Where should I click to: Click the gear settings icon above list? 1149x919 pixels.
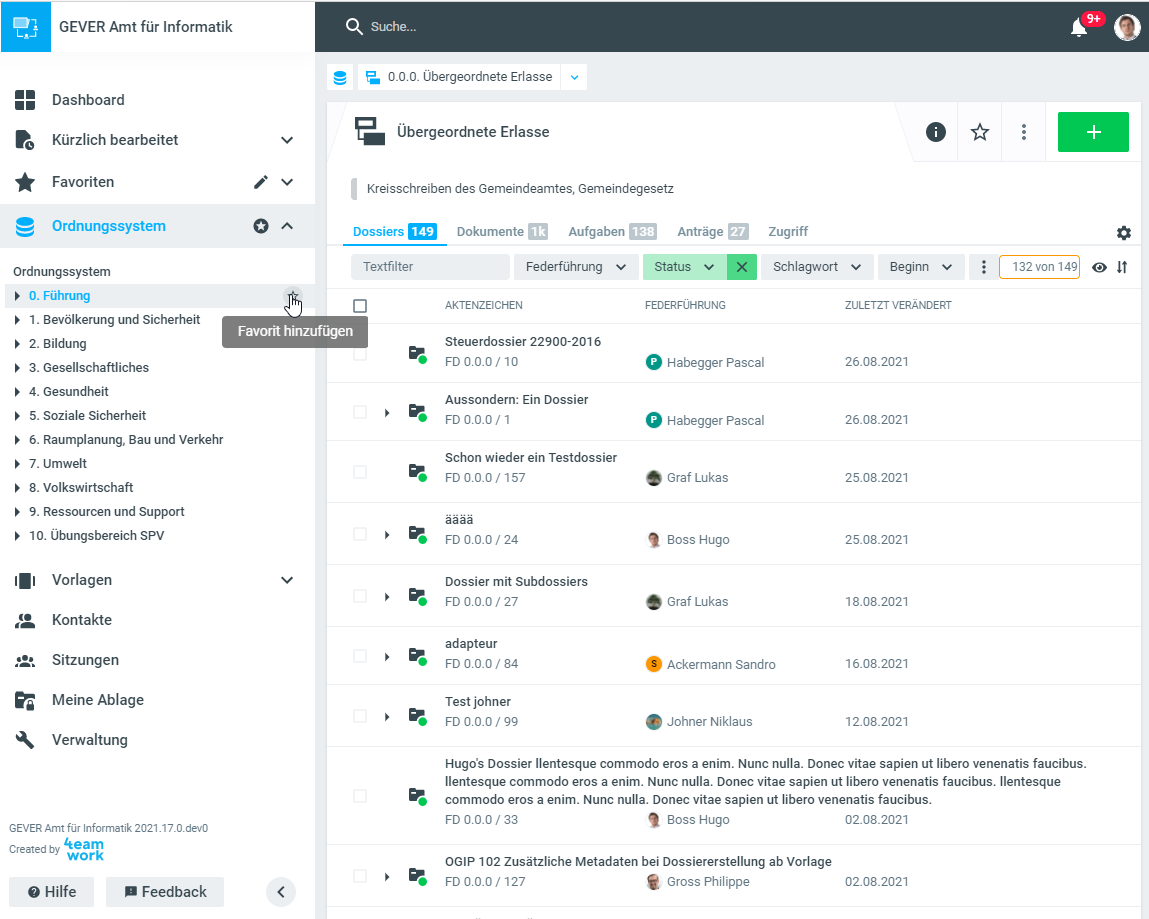pos(1124,233)
